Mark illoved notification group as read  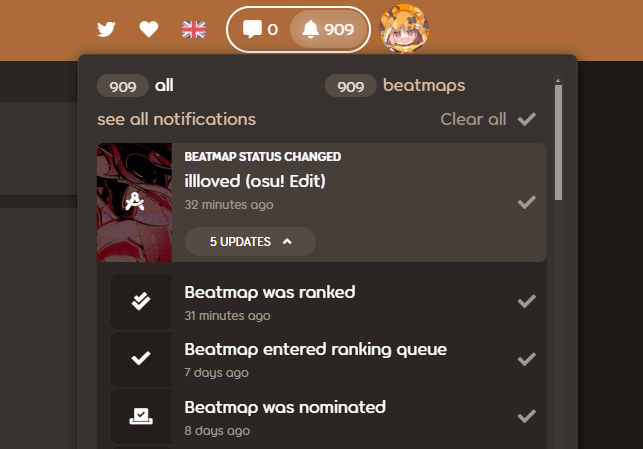click(x=527, y=202)
